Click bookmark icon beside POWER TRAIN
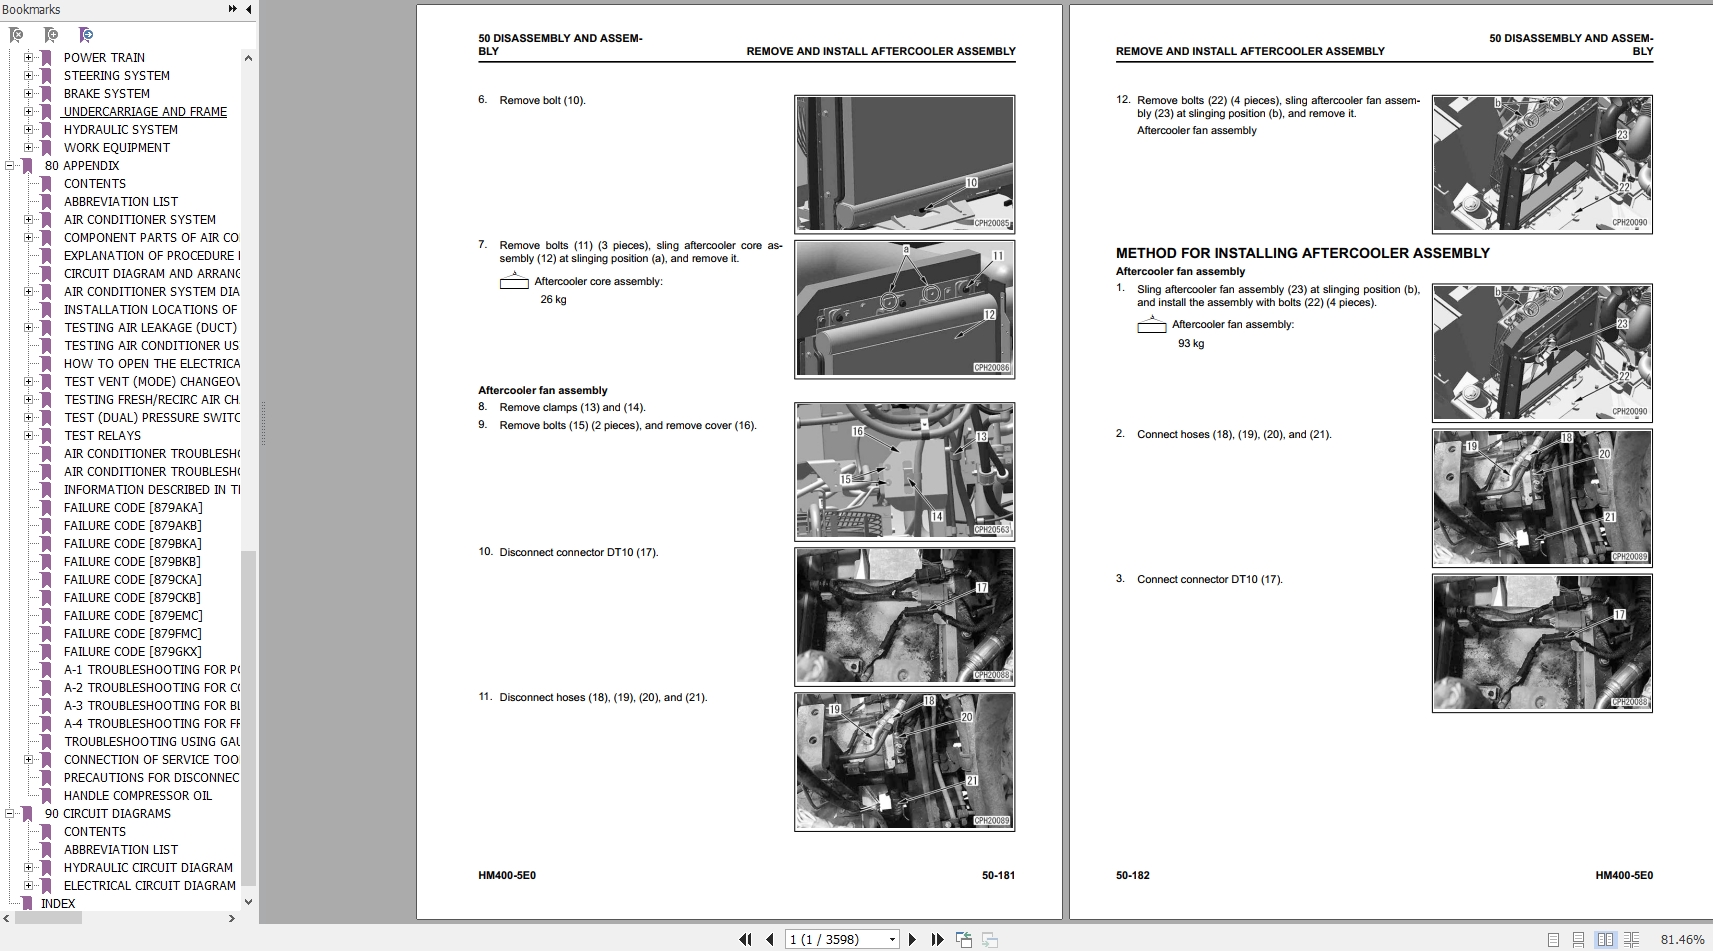1713x951 pixels. click(x=46, y=58)
